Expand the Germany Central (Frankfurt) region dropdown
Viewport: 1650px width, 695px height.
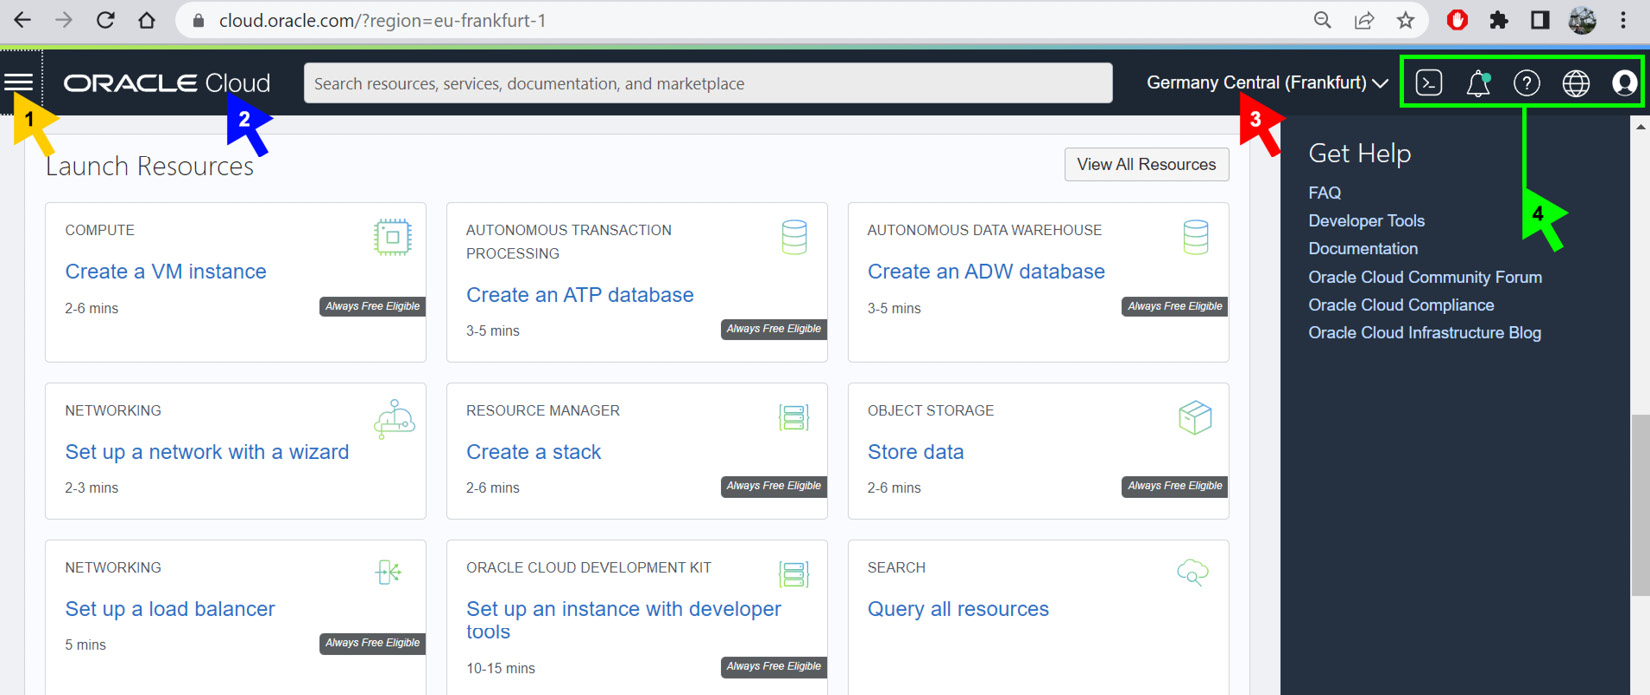[x=1267, y=83]
